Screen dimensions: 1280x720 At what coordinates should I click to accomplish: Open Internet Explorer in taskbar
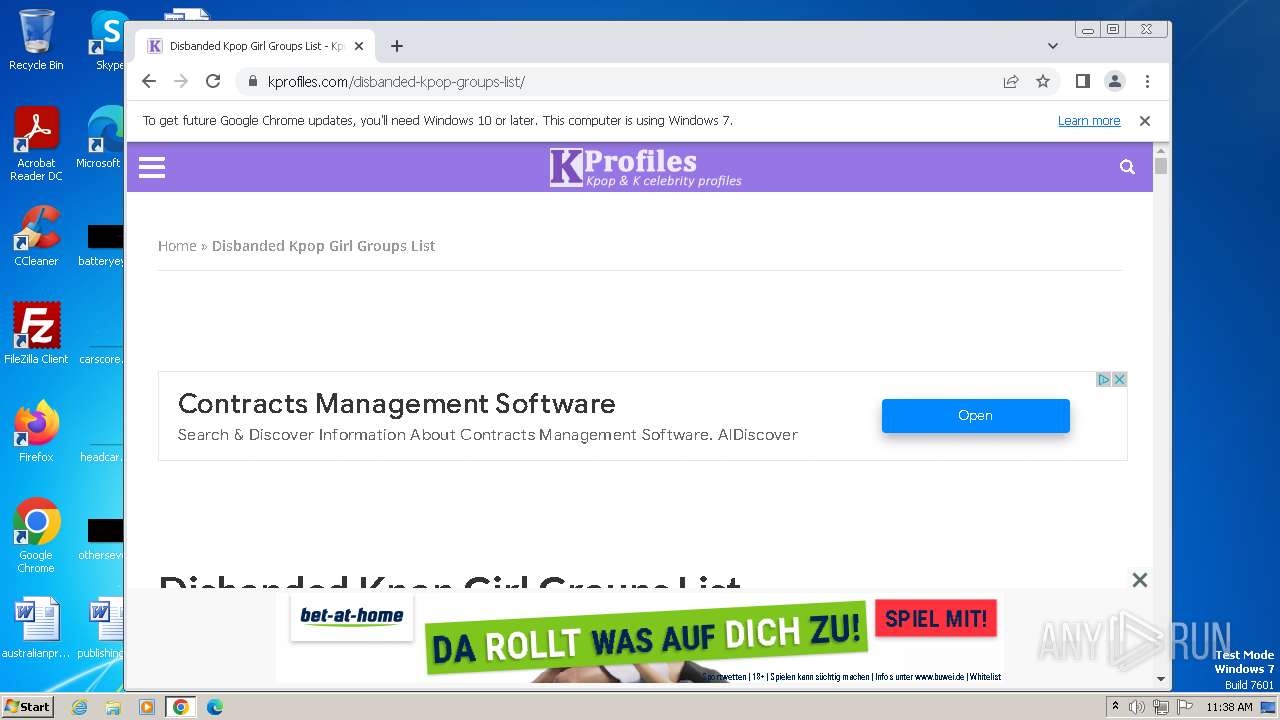point(79,707)
